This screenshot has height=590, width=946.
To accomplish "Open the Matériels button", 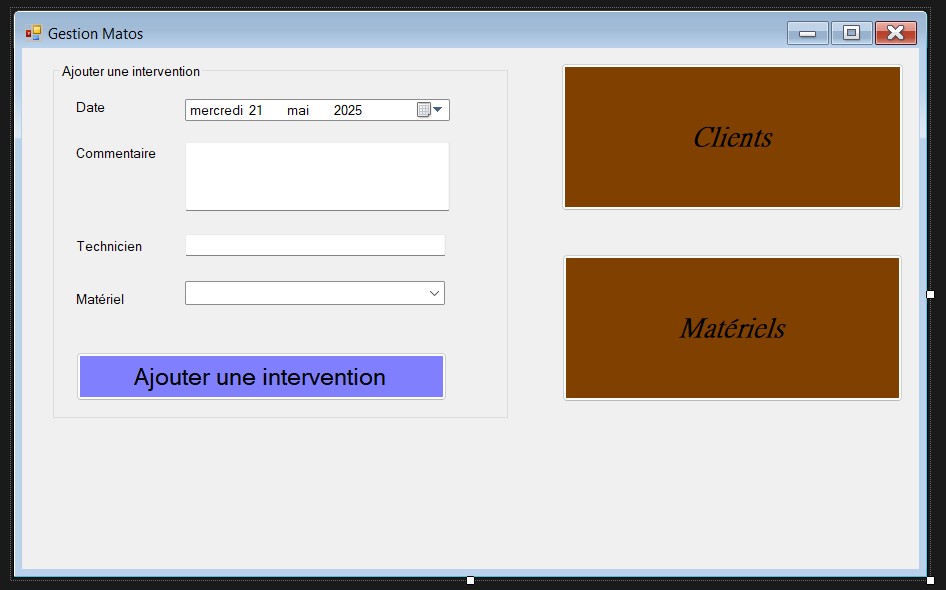I will coord(732,328).
